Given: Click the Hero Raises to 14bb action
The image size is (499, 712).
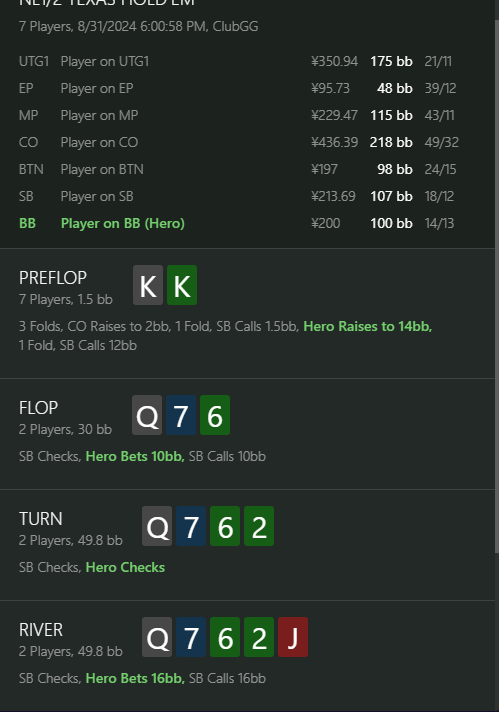Looking at the screenshot, I should point(368,326).
